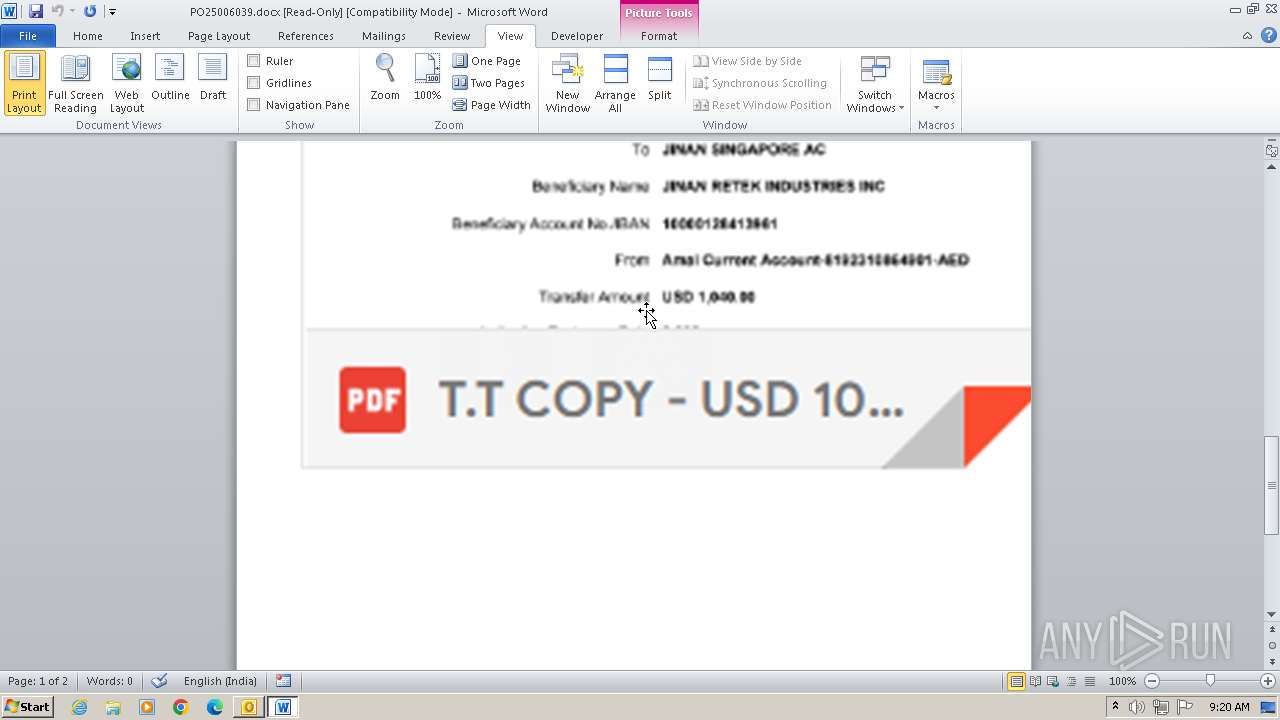The image size is (1280, 720).
Task: Click the T.T COPY PDF banner image
Action: (x=667, y=399)
